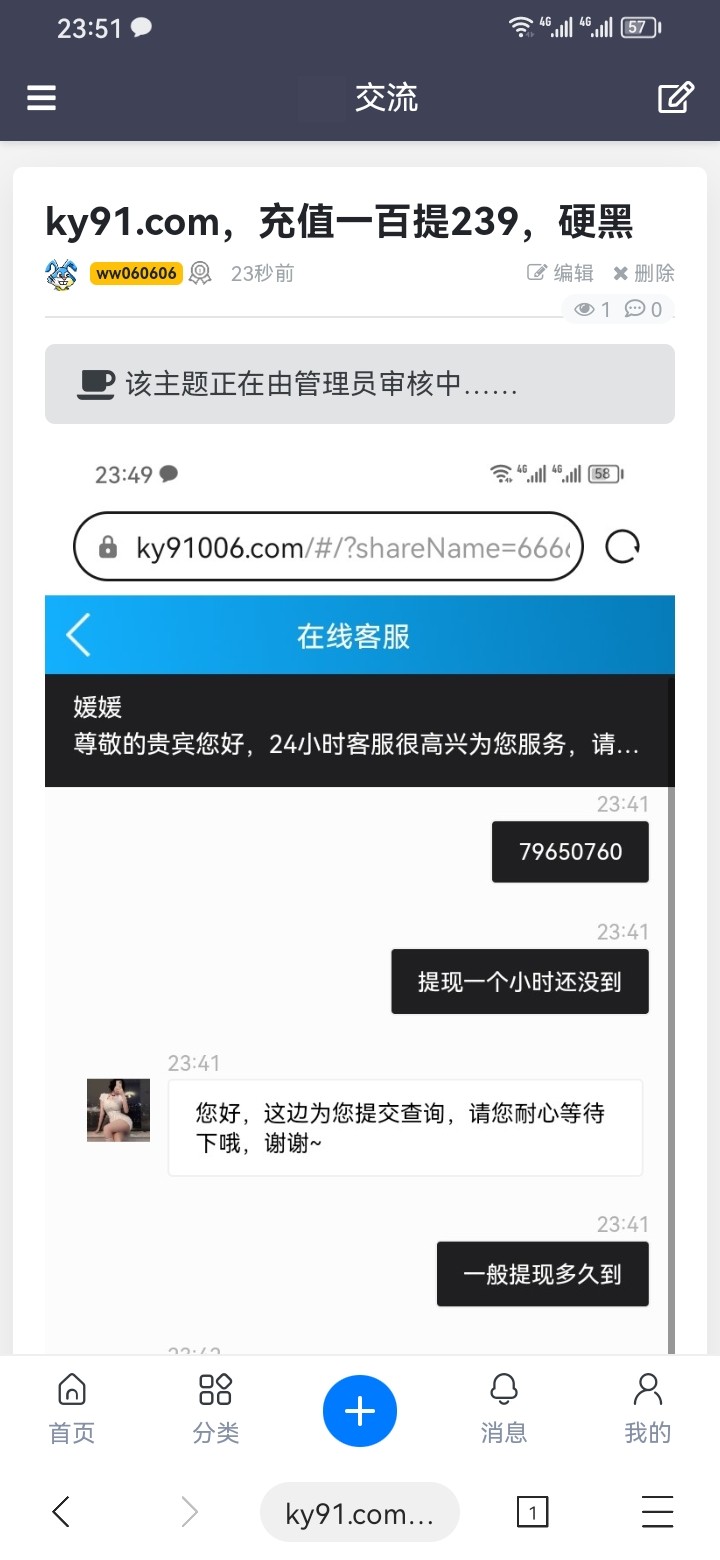Screen dimensions: 720x1560
Task: Tap the medal badge next to the username
Action: 201,274
